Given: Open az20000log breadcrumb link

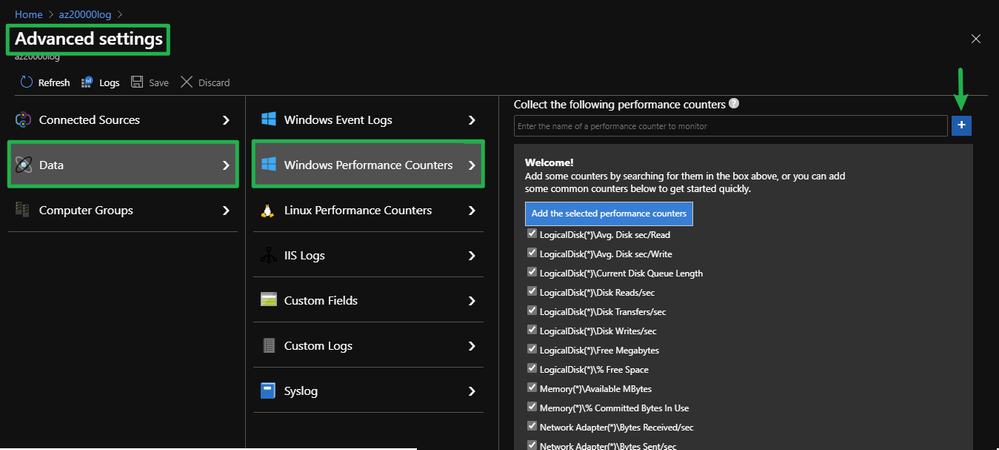Looking at the screenshot, I should (85, 13).
